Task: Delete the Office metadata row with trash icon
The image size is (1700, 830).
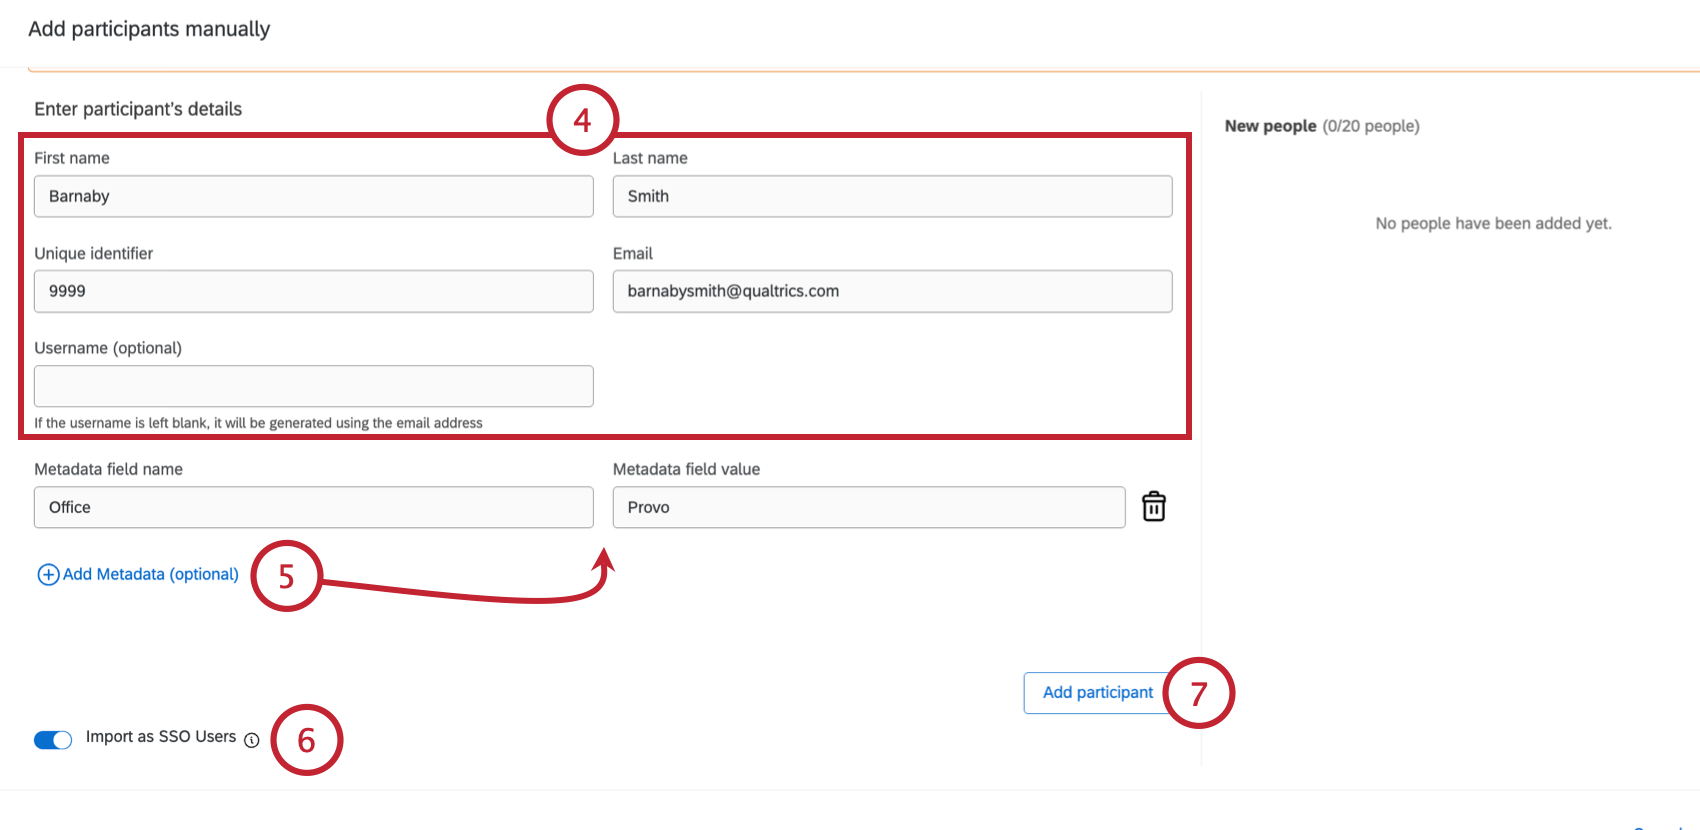Action: pyautogui.click(x=1154, y=507)
